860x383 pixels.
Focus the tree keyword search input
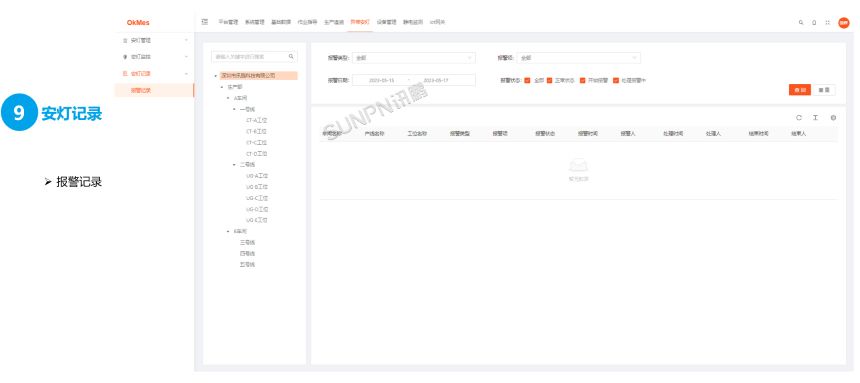pyautogui.click(x=250, y=57)
